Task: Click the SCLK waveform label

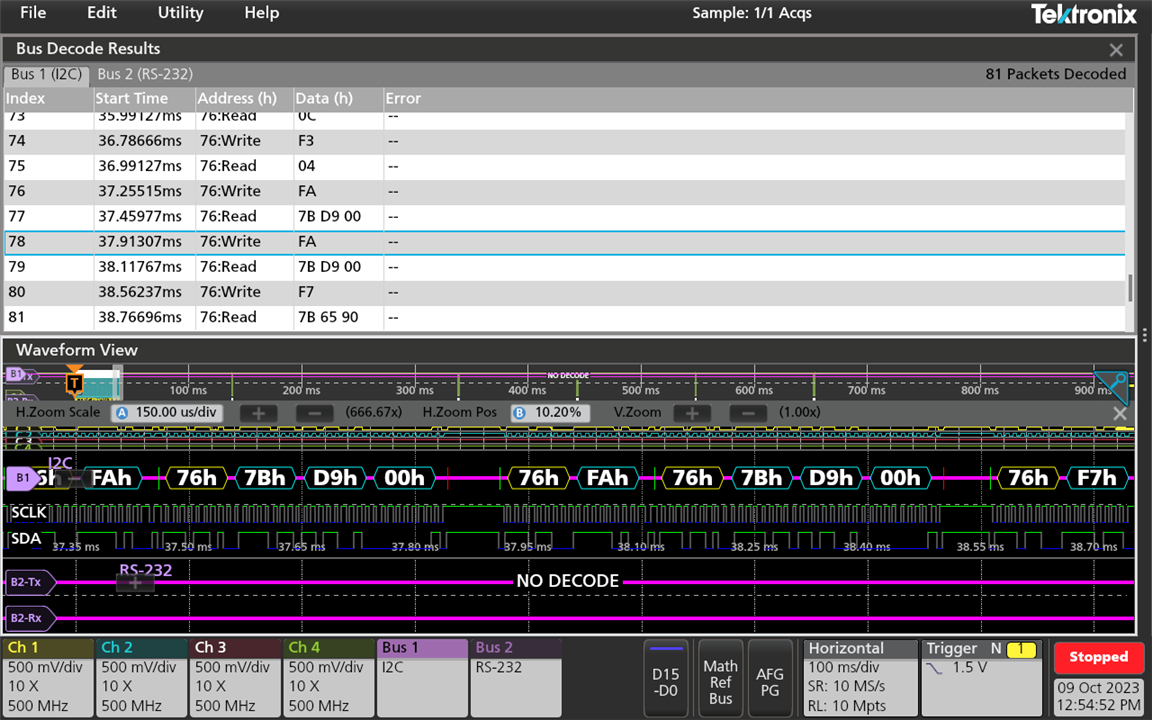Action: [29, 512]
